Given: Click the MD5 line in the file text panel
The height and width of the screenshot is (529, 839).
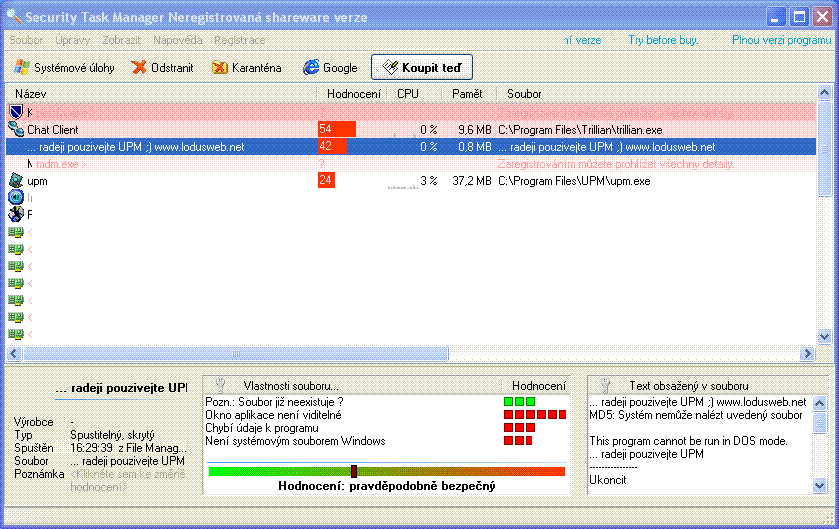Looking at the screenshot, I should [x=696, y=415].
